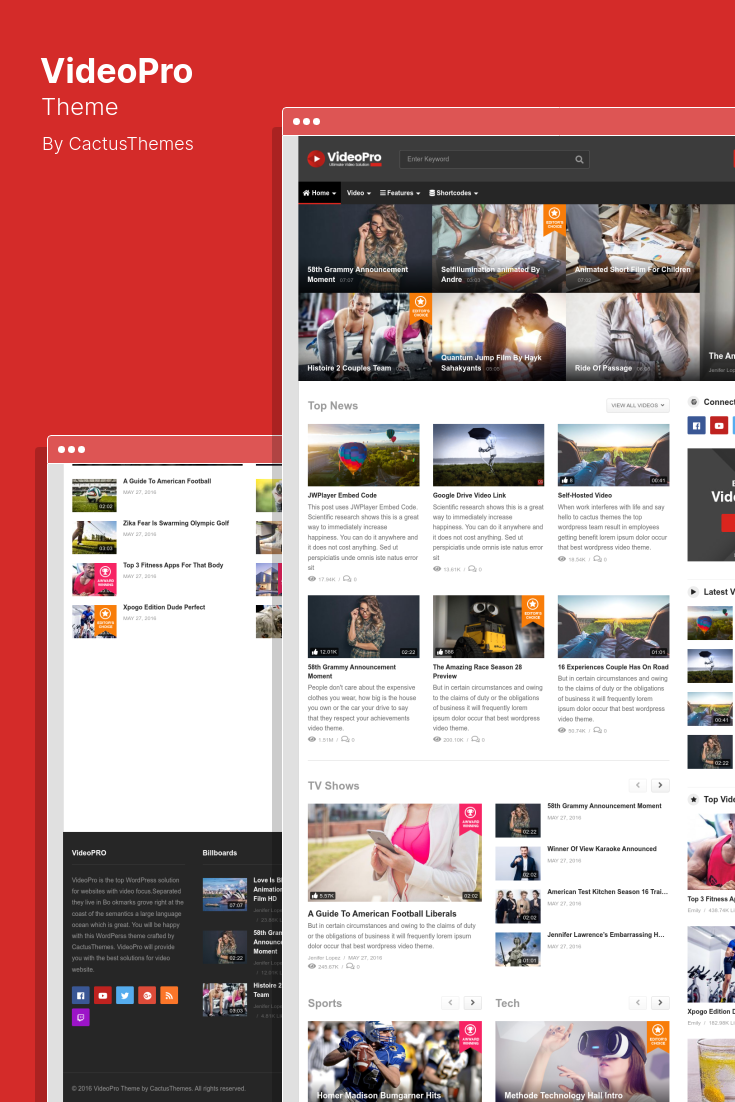Click Editor's Choice badge on Histoire 2 Couples
The image size is (735, 1102).
[420, 306]
